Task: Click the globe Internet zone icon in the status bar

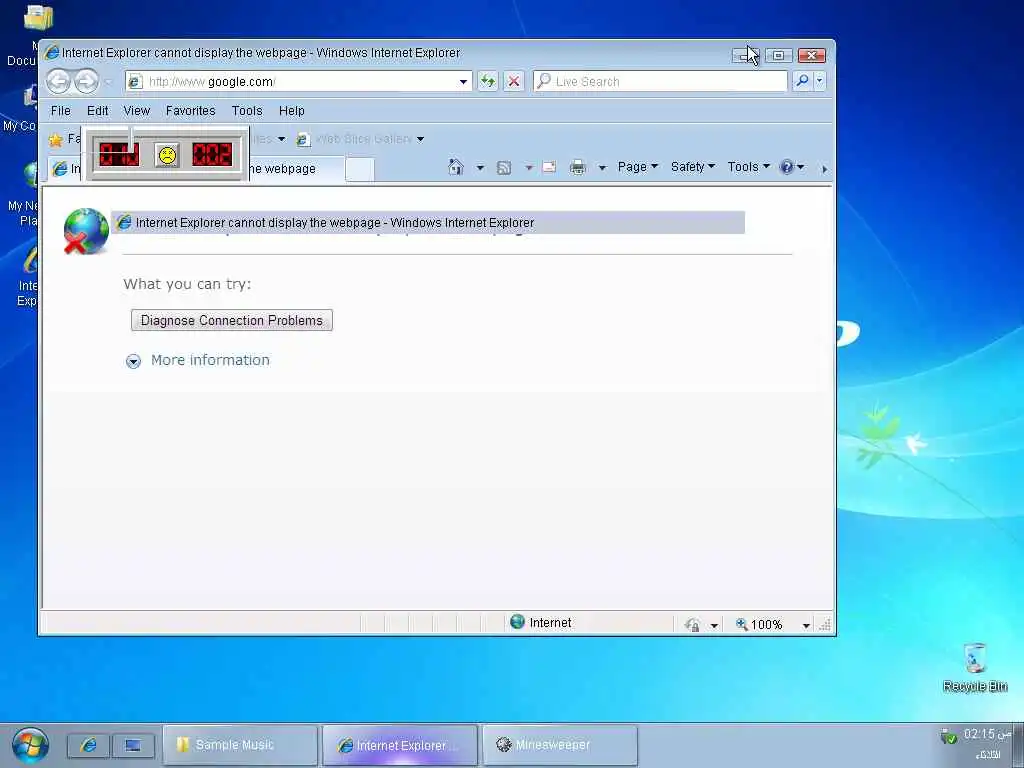Action: pyautogui.click(x=517, y=622)
